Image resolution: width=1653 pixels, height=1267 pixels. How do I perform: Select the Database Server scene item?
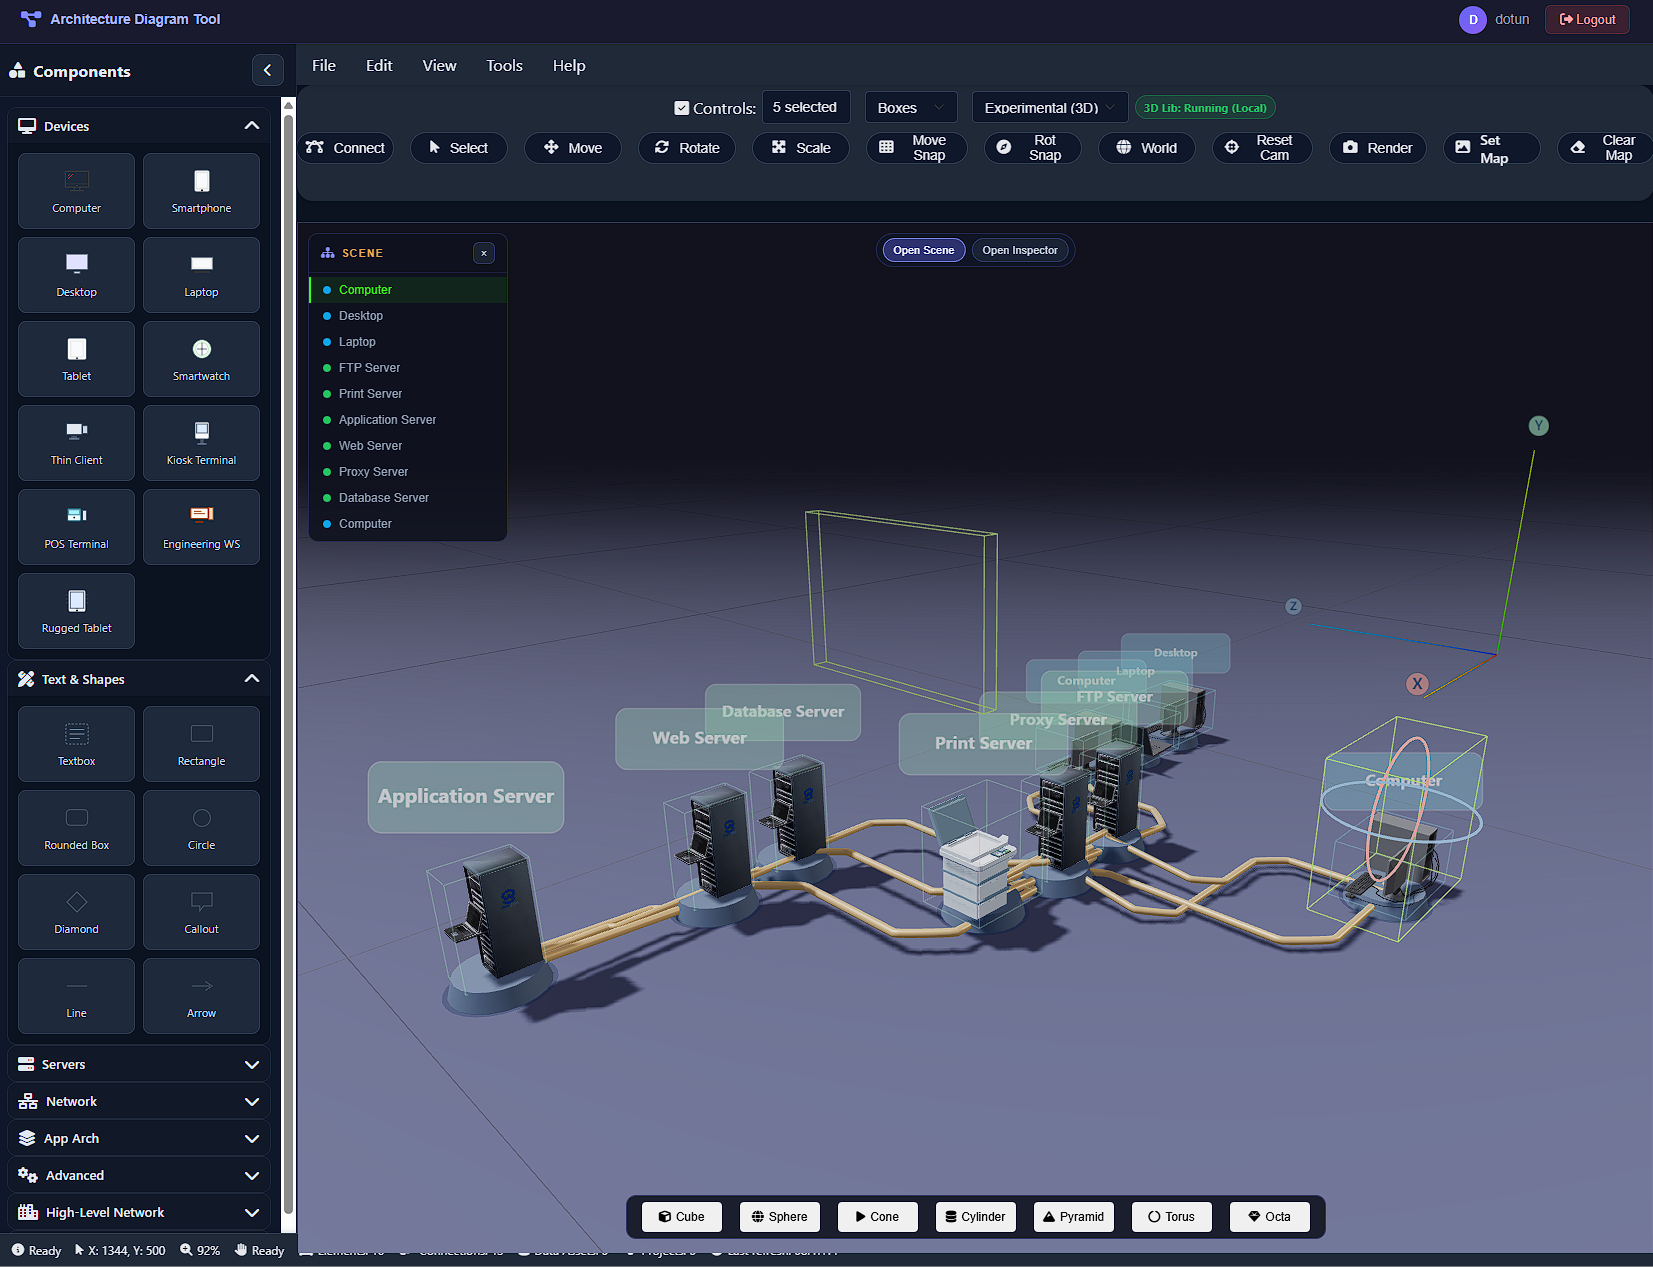point(383,497)
